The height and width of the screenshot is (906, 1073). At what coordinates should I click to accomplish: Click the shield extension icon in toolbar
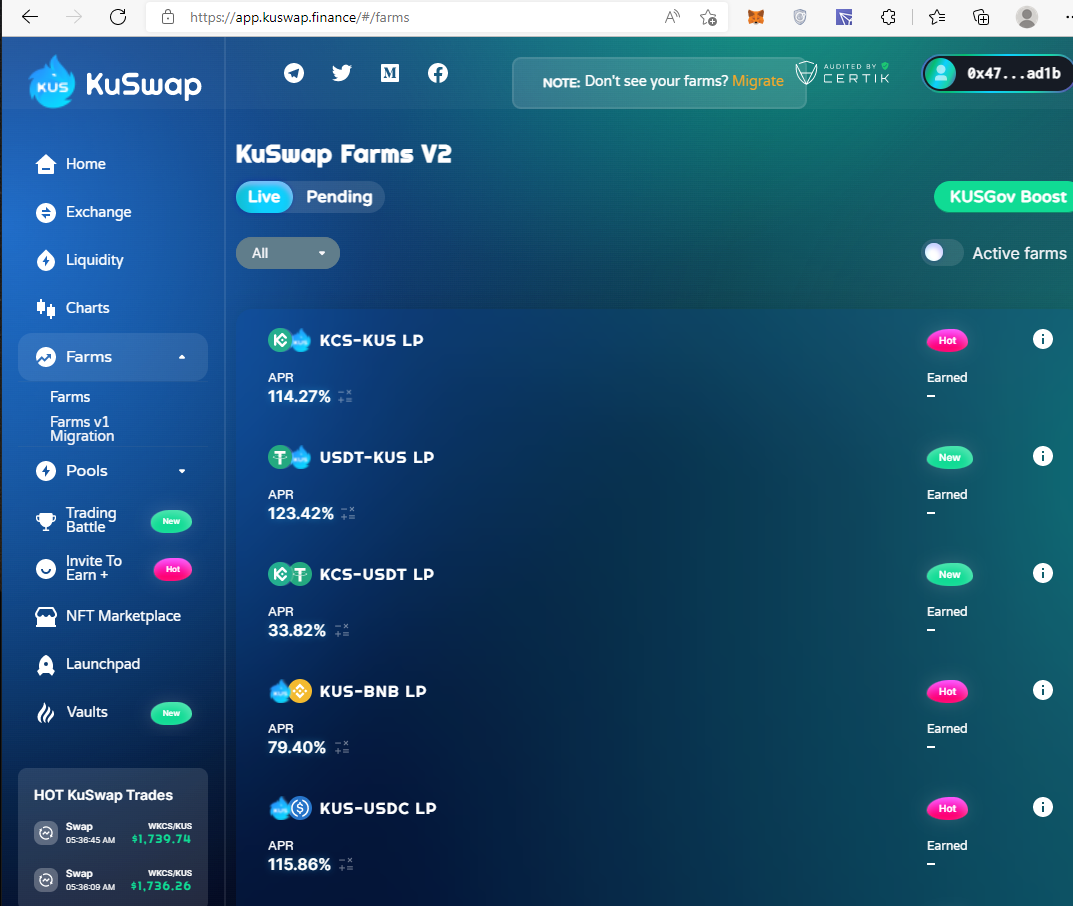coord(799,17)
